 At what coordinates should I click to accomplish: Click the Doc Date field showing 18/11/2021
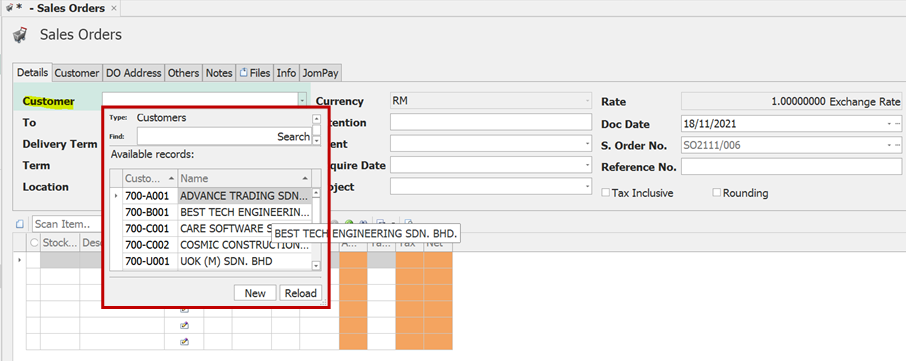[791, 124]
